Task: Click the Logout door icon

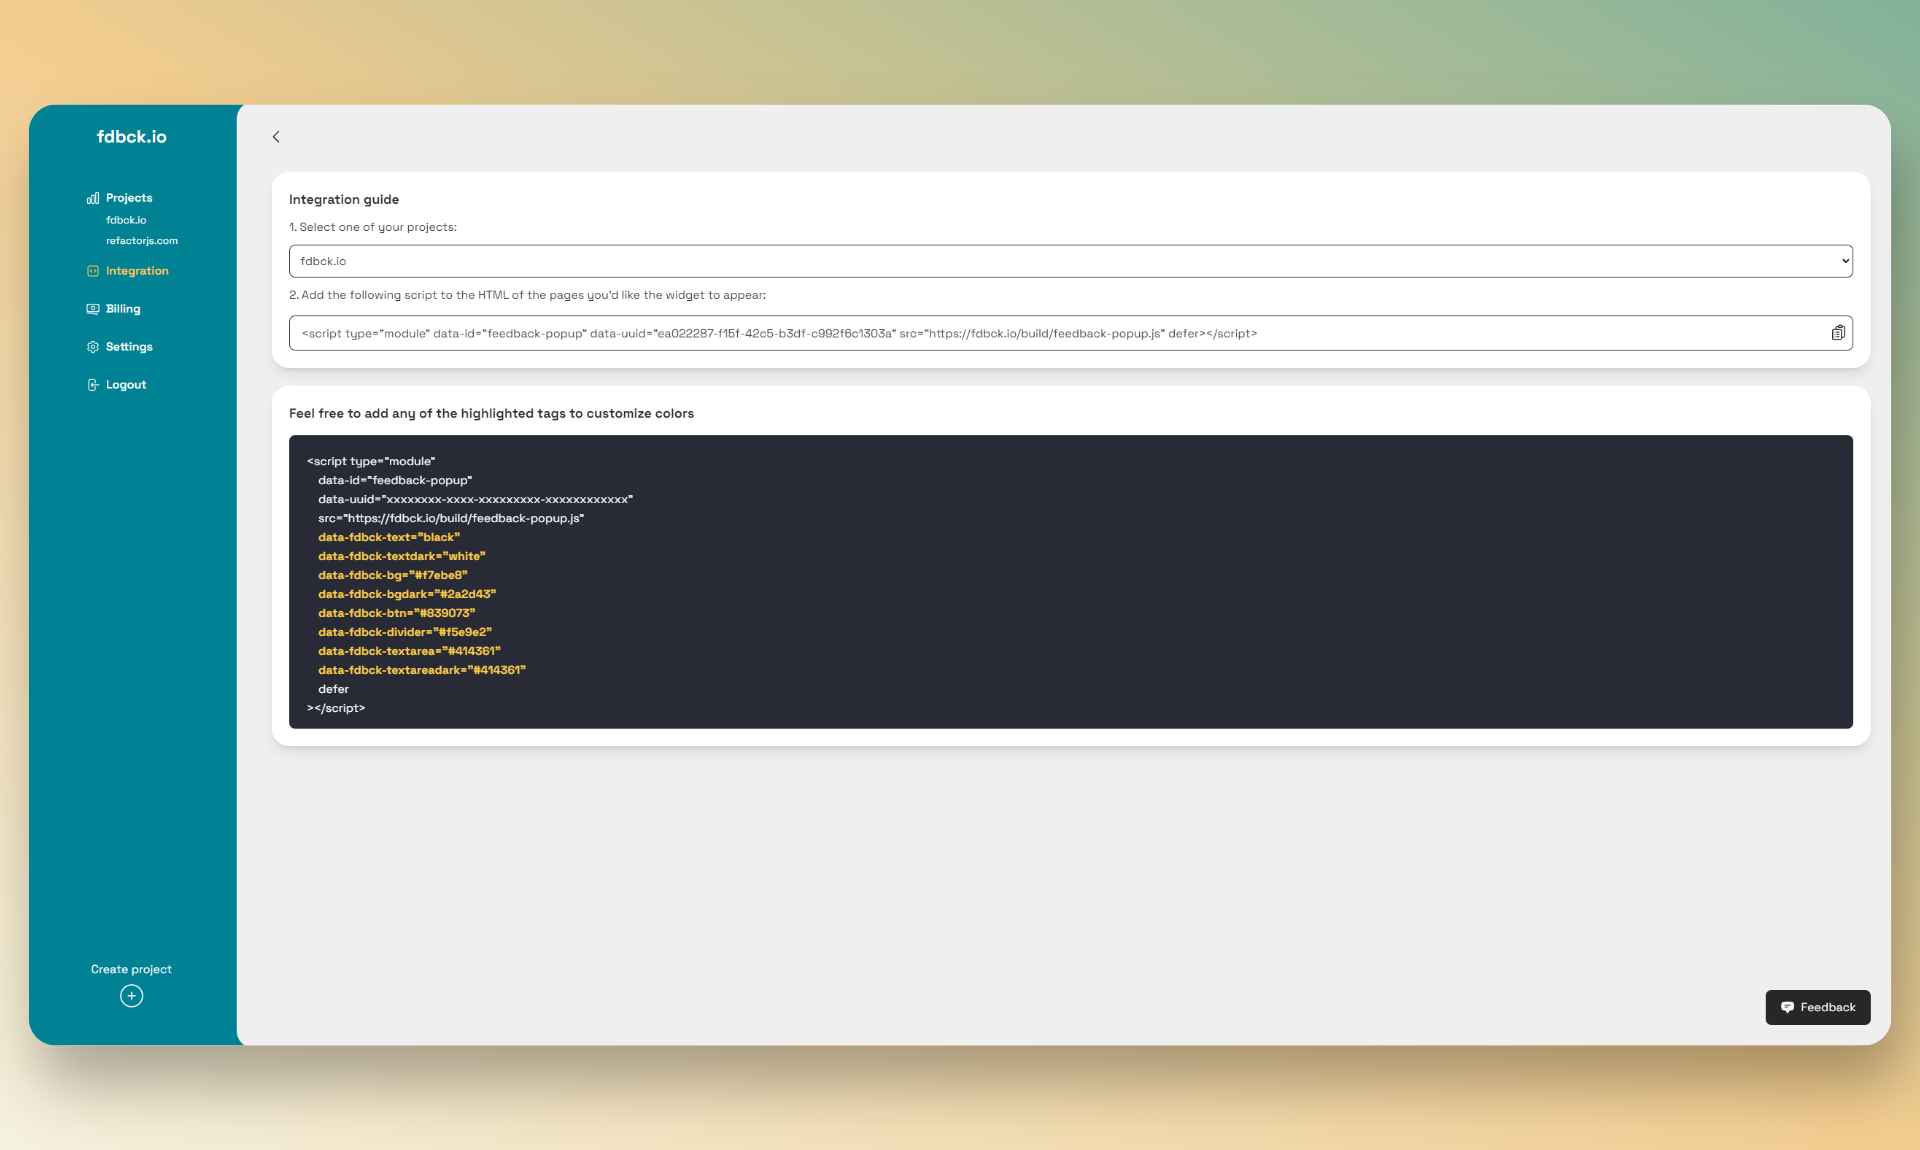Action: pos(93,385)
